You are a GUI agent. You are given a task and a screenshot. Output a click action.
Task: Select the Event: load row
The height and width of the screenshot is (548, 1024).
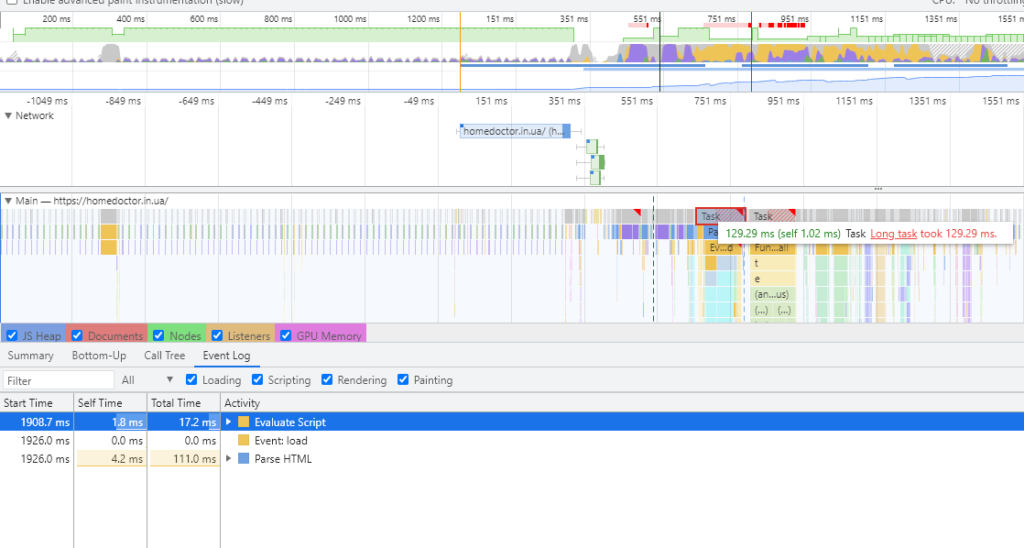pyautogui.click(x=512, y=440)
